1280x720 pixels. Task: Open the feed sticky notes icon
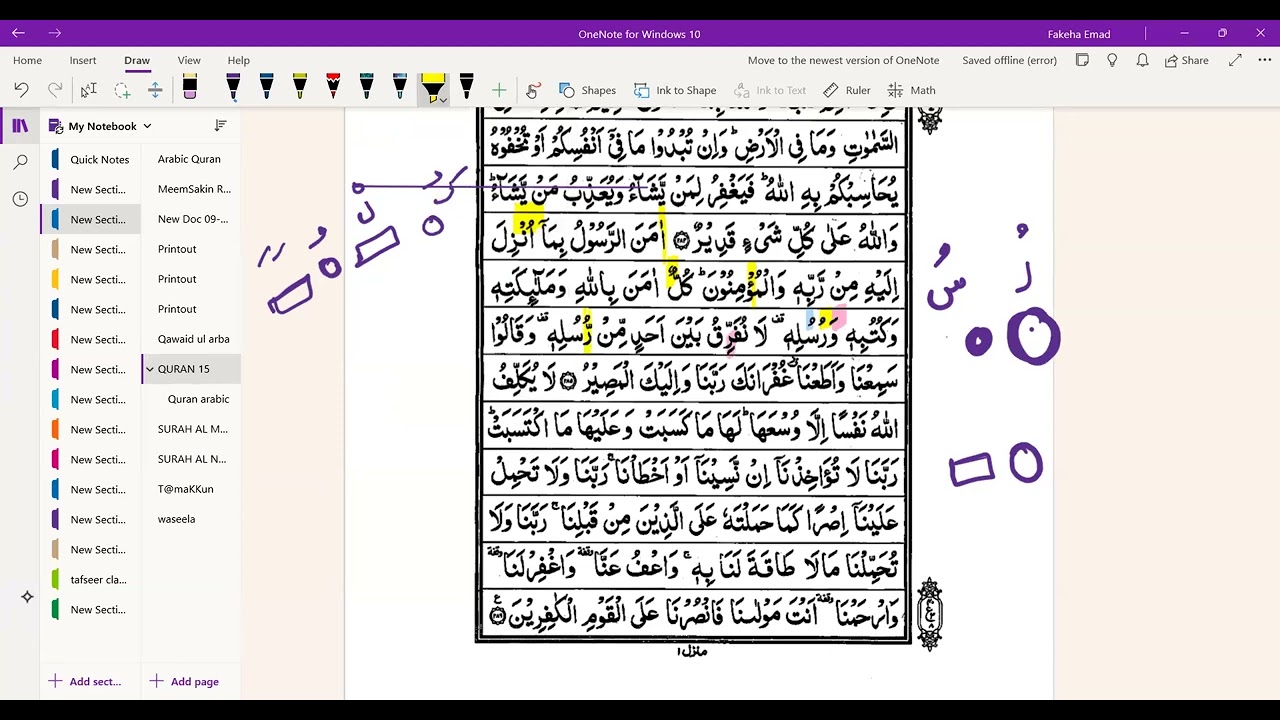[x=1082, y=60]
